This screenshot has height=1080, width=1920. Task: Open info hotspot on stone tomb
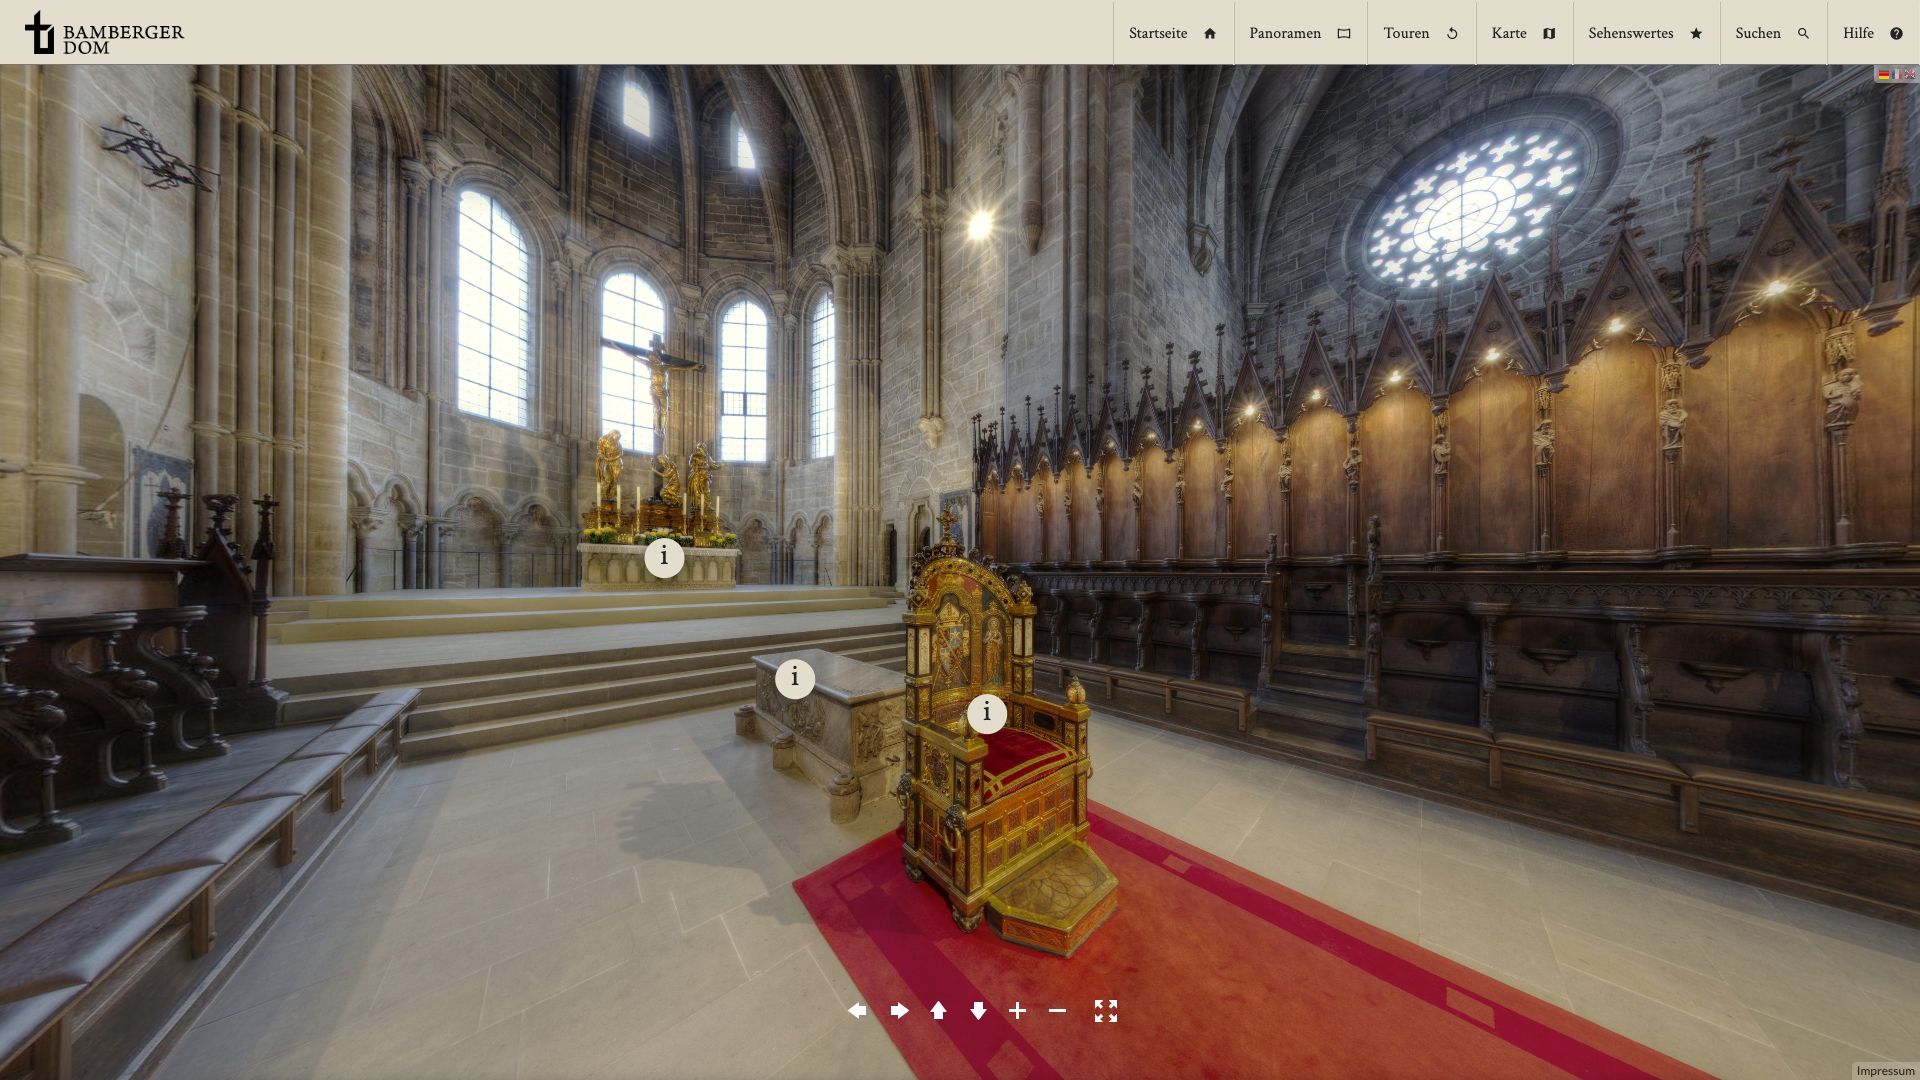(x=795, y=679)
